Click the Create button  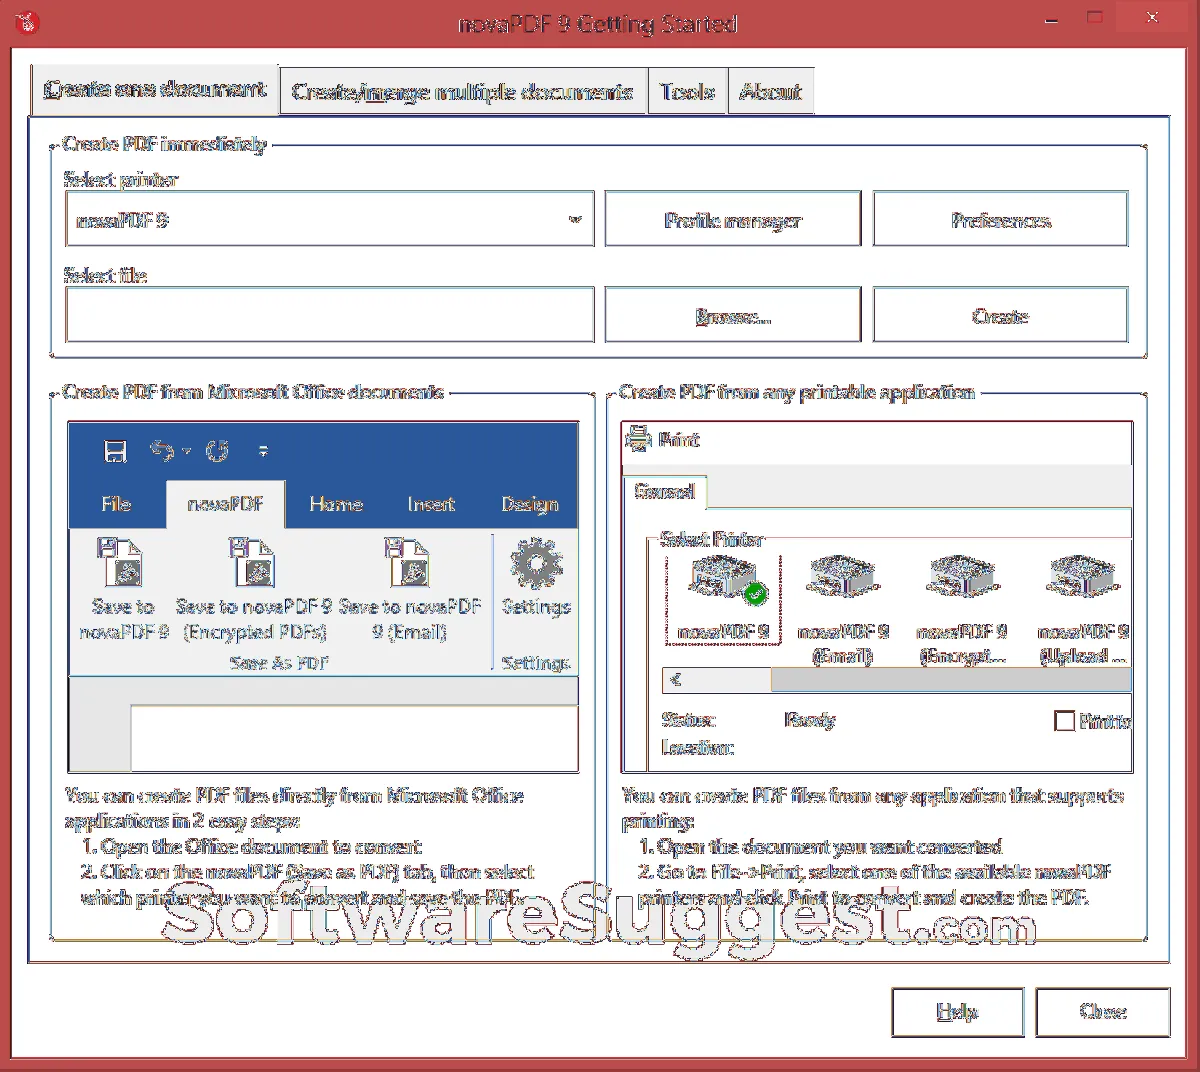pyautogui.click(x=1000, y=316)
